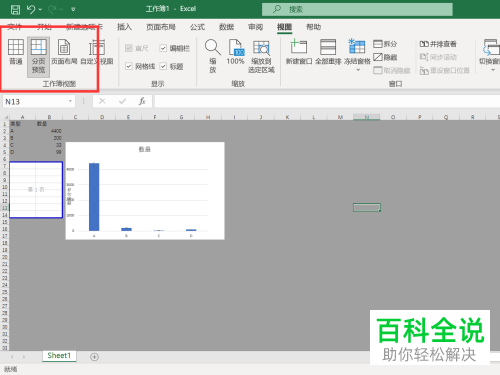Click the fx insert function icon
500x375 pixels.
point(142,101)
